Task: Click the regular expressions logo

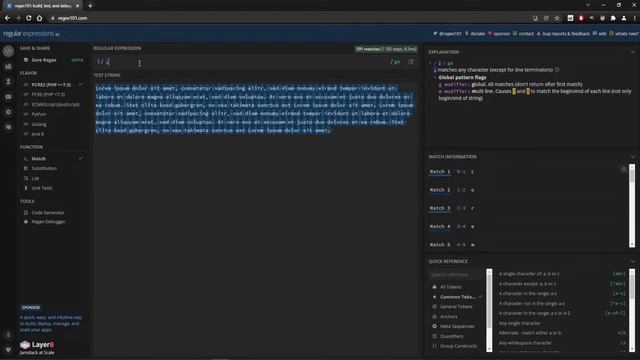Action: [x=31, y=34]
